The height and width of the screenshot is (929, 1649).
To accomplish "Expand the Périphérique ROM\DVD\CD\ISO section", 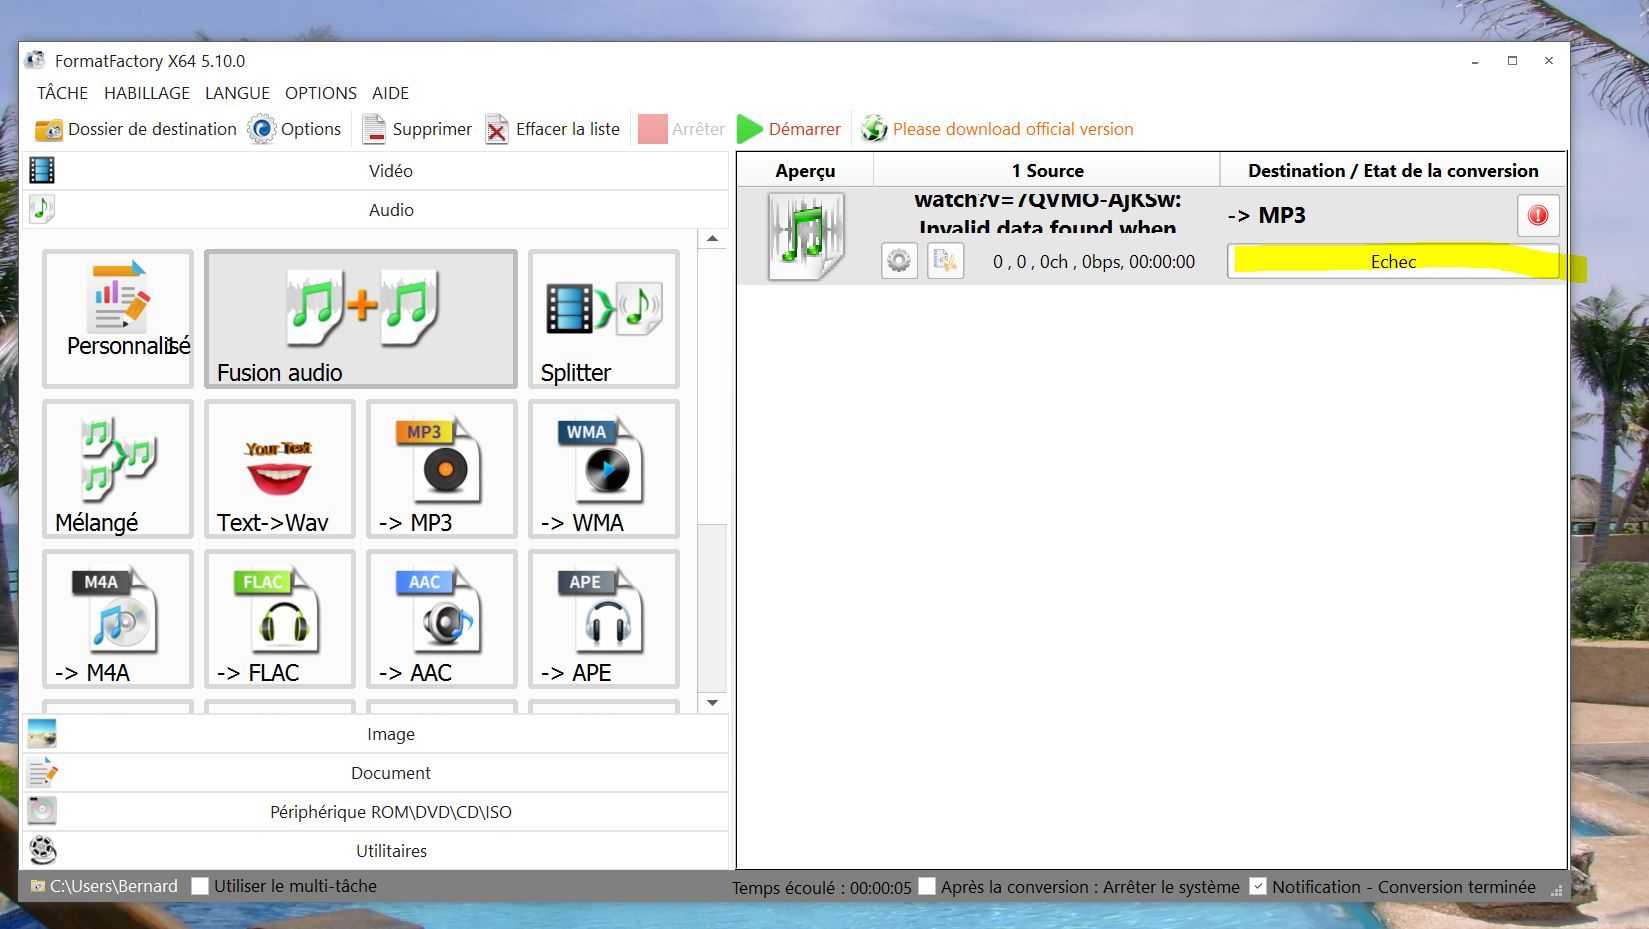I will coord(376,812).
